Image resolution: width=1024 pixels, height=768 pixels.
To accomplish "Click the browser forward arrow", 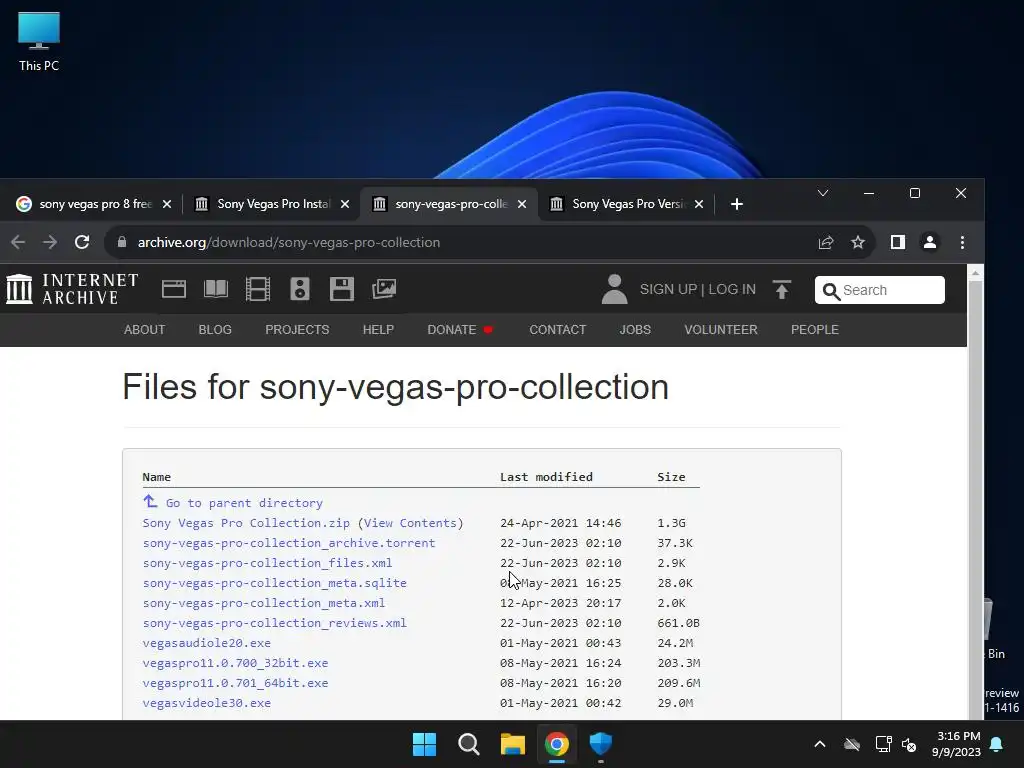I will point(50,242).
